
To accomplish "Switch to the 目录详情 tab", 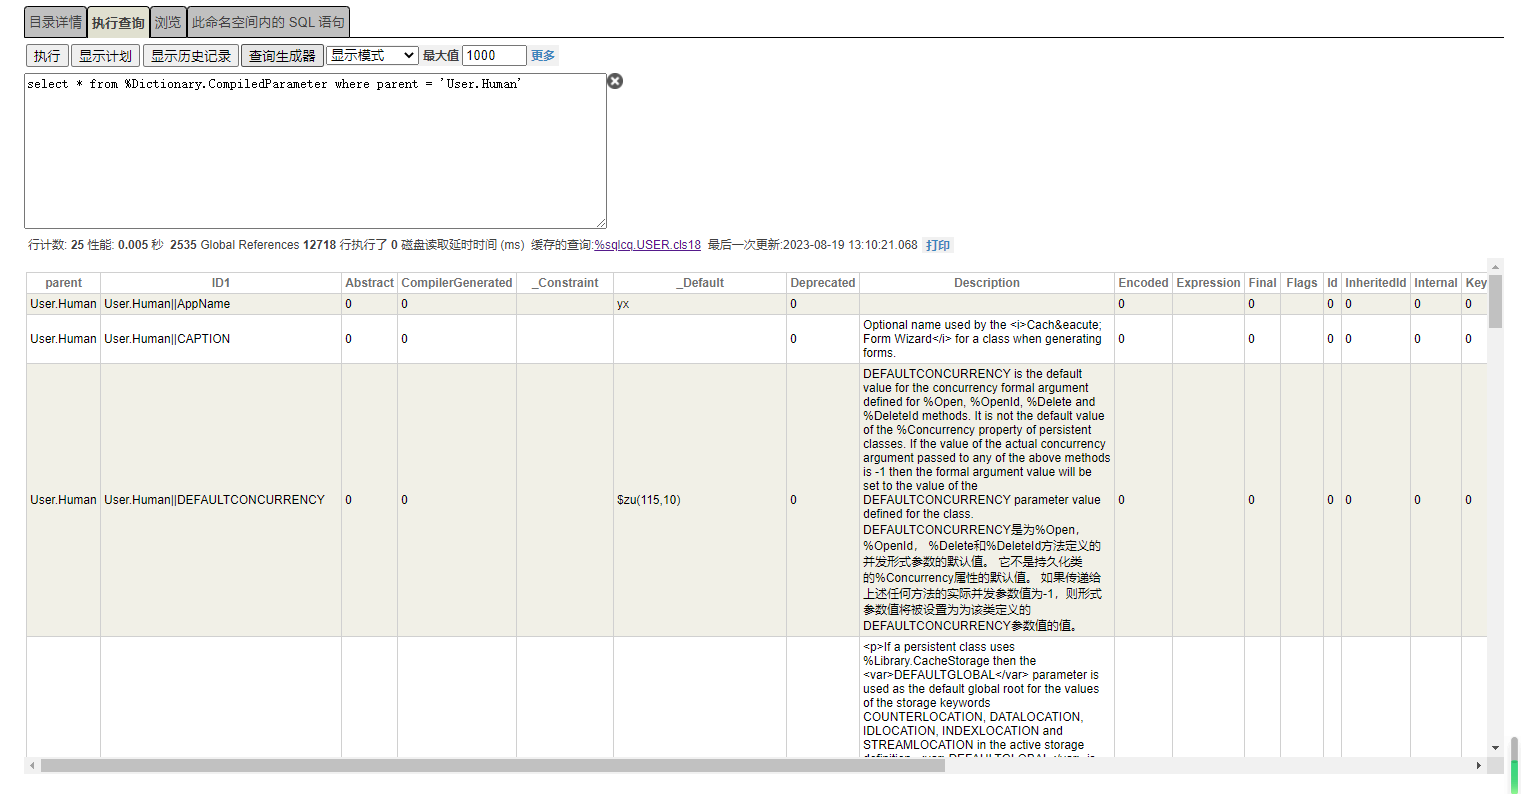I will 55,22.
